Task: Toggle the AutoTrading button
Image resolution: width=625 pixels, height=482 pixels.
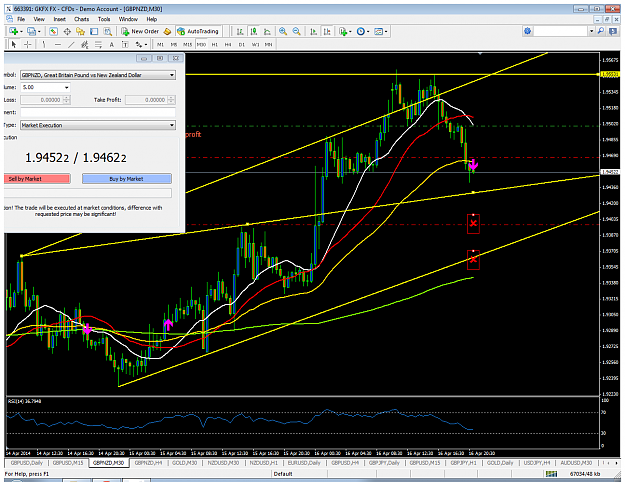Action: [x=198, y=31]
